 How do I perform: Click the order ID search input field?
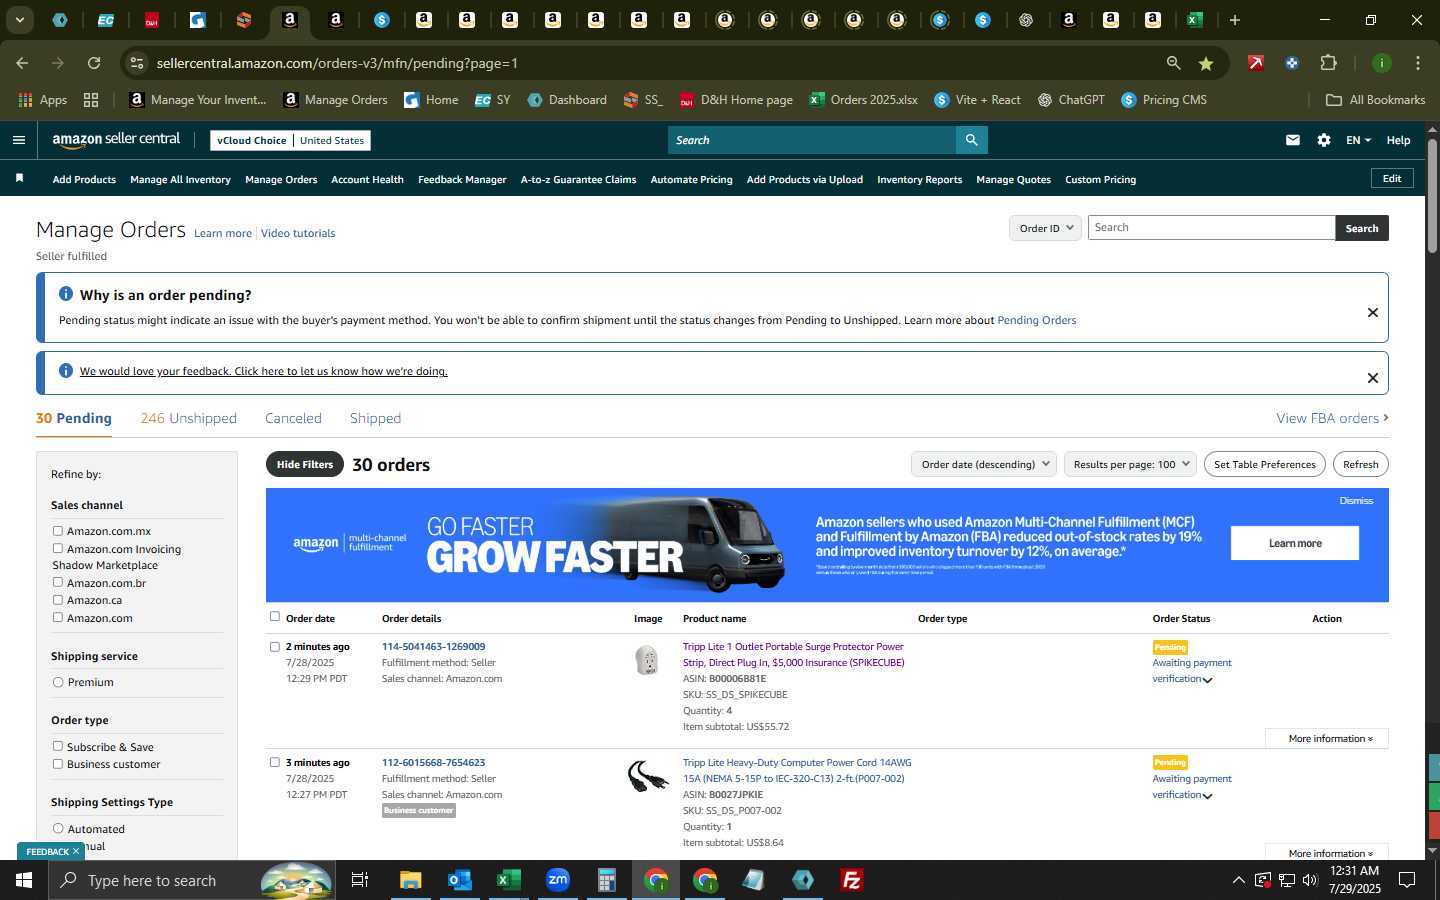tap(1211, 228)
